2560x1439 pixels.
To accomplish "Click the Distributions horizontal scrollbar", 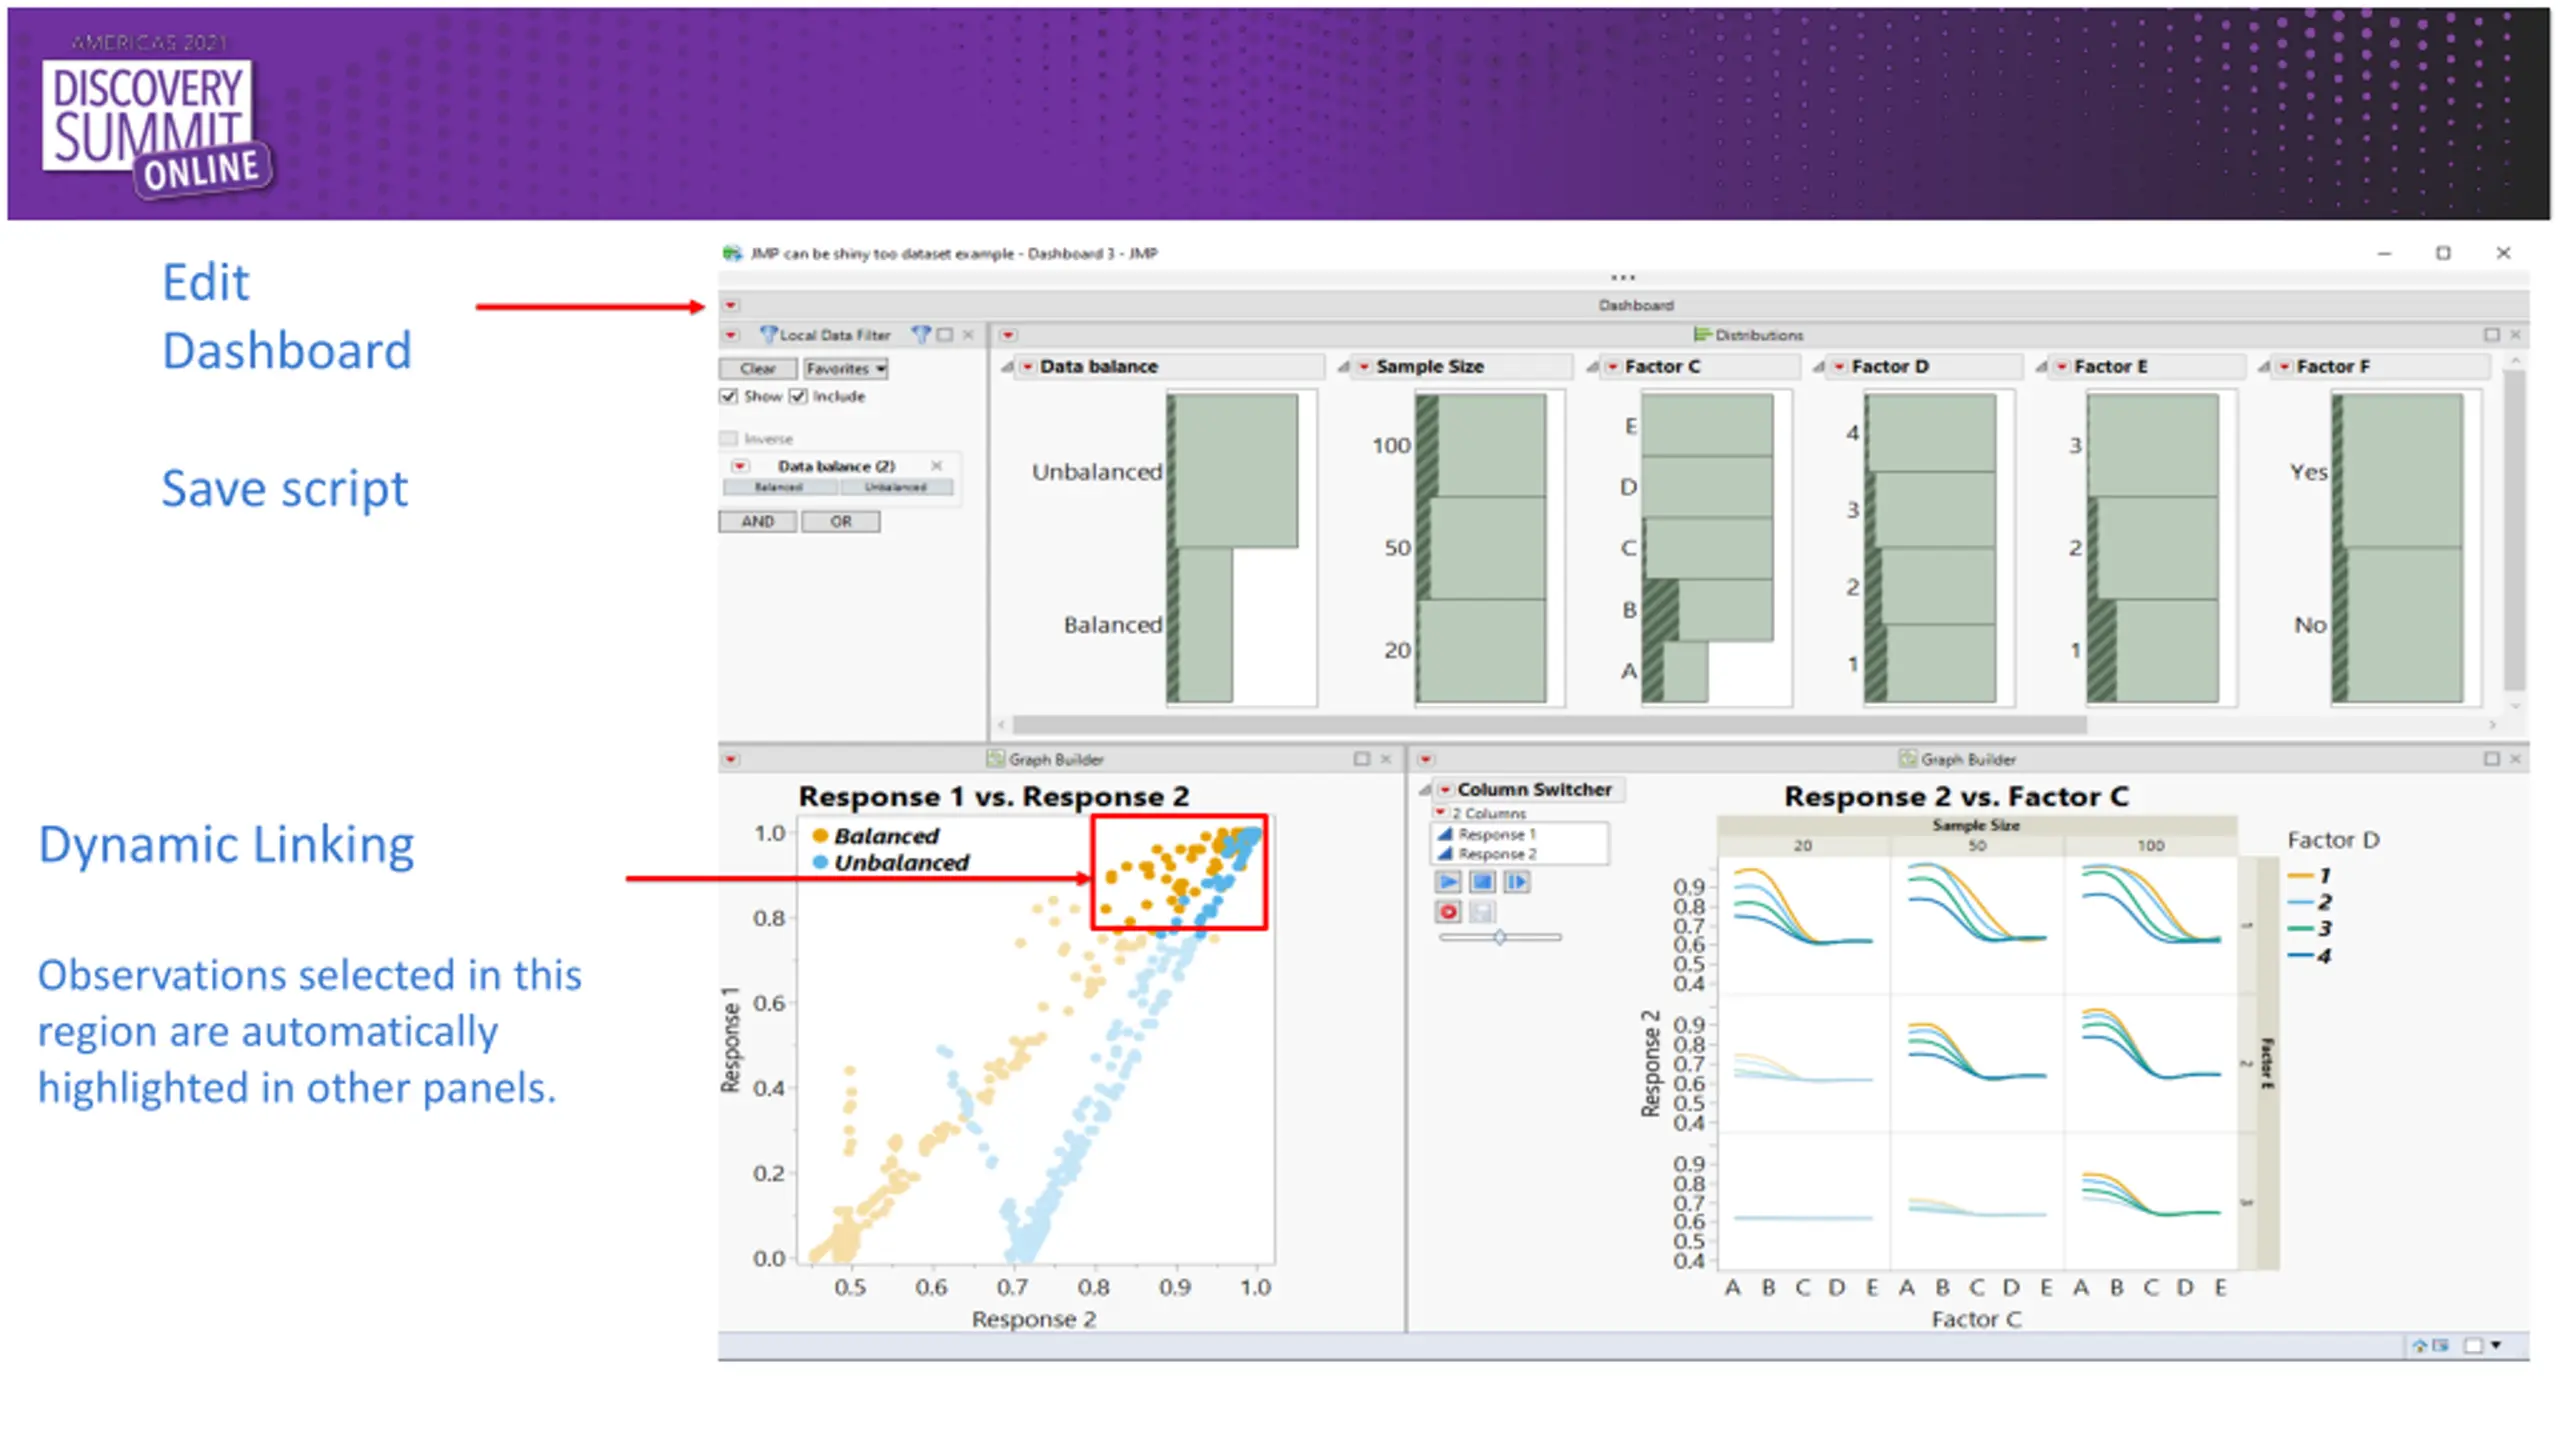I will pos(1548,724).
